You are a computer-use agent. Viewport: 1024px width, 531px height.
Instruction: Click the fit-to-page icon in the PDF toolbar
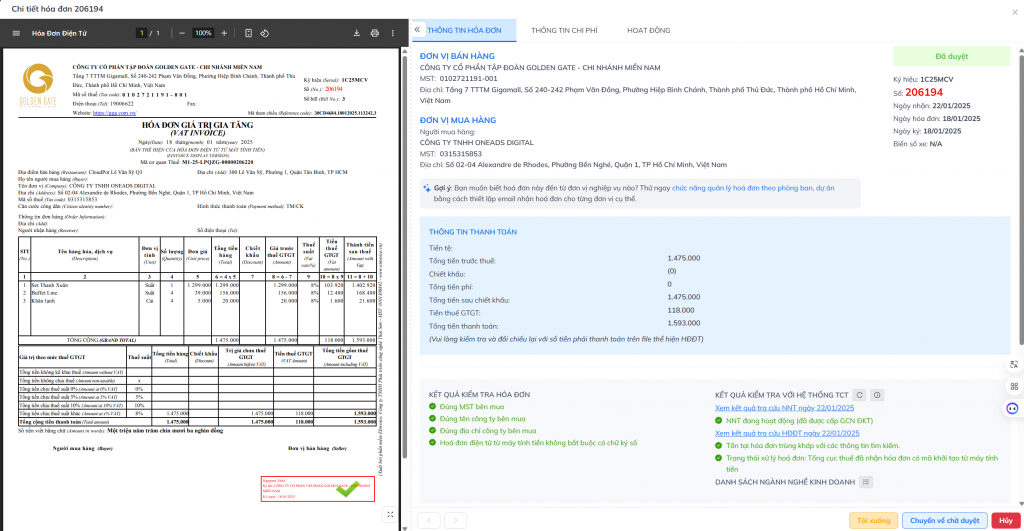click(x=248, y=33)
